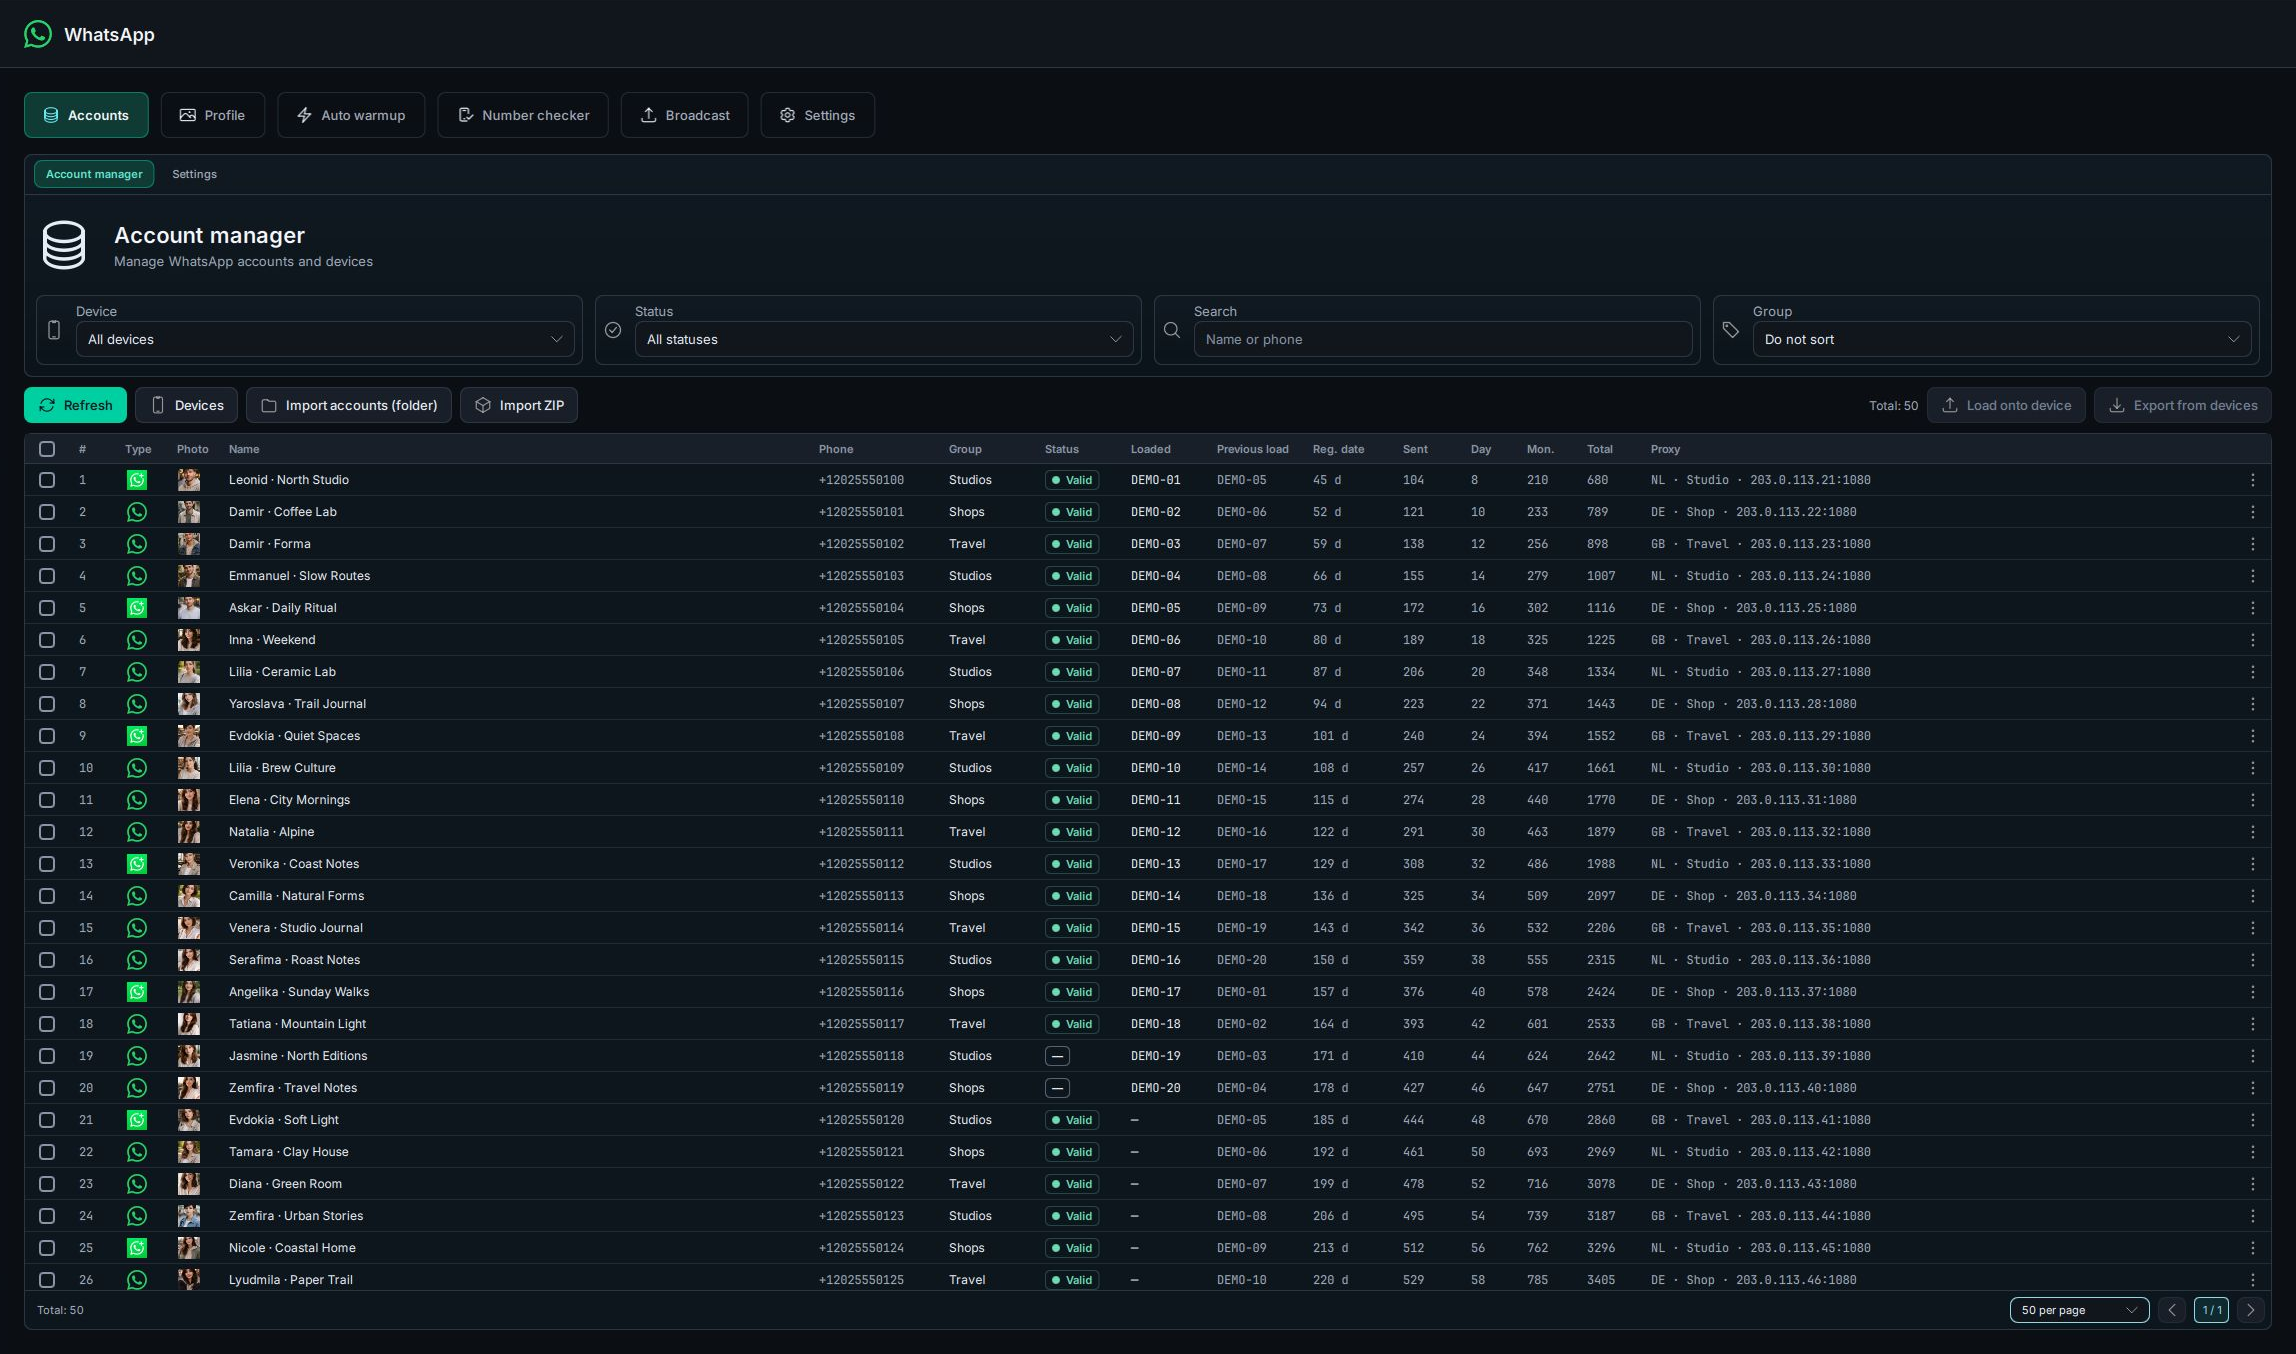The image size is (2296, 1354).
Task: Click the Import ZIP button
Action: click(519, 405)
